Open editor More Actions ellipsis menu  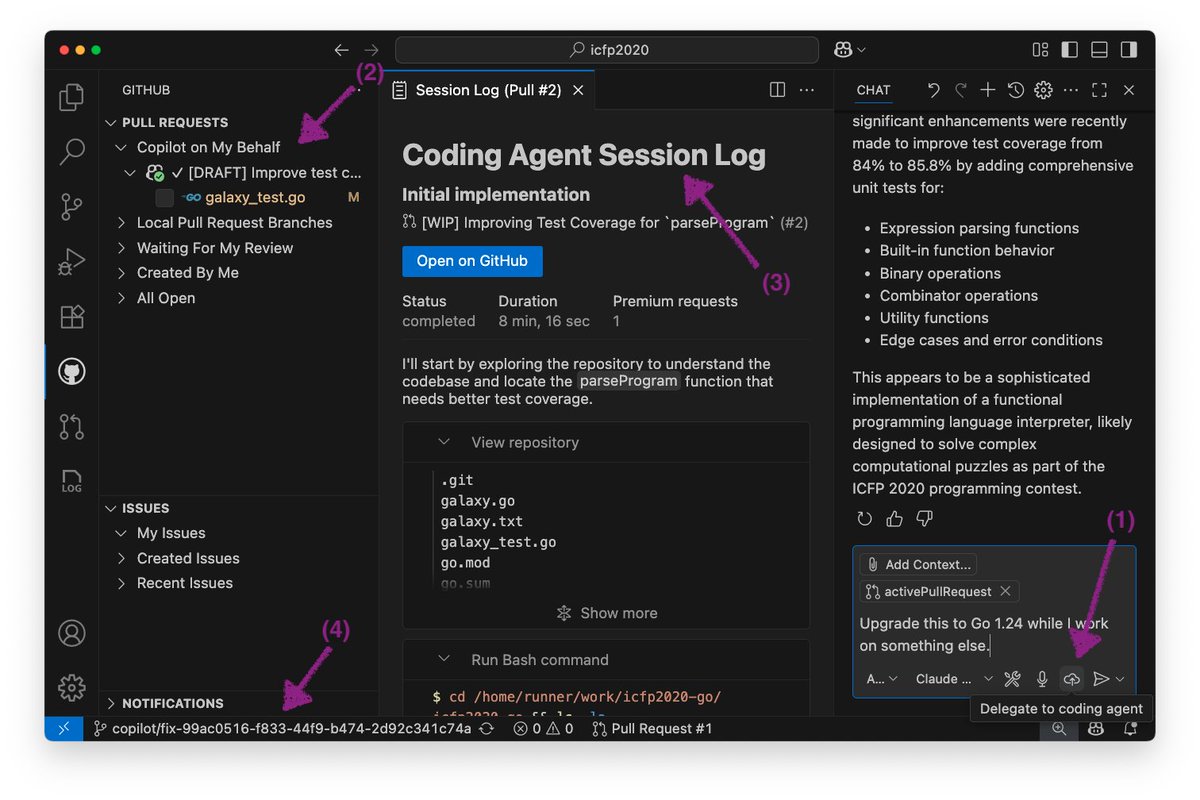807,90
